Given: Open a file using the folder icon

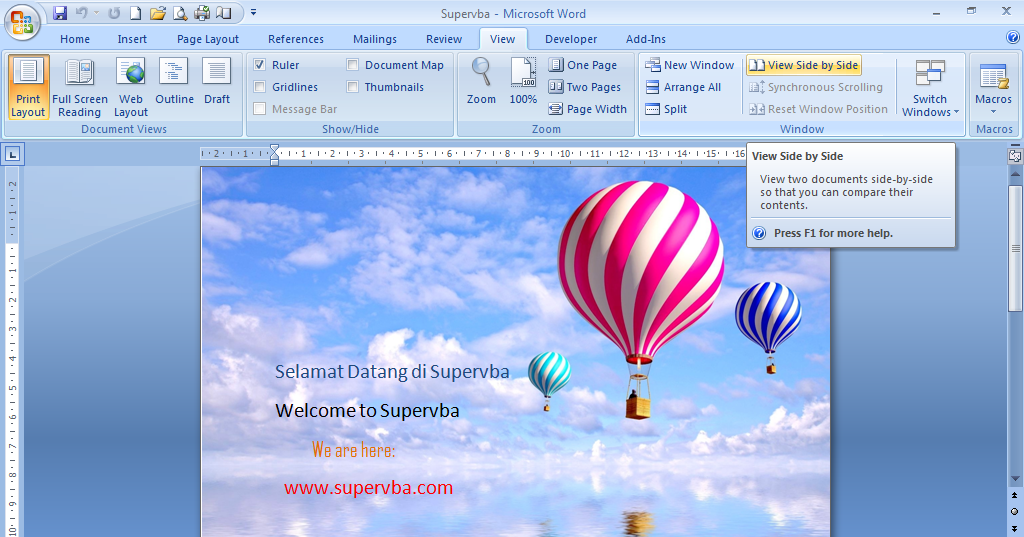Looking at the screenshot, I should pyautogui.click(x=157, y=13).
